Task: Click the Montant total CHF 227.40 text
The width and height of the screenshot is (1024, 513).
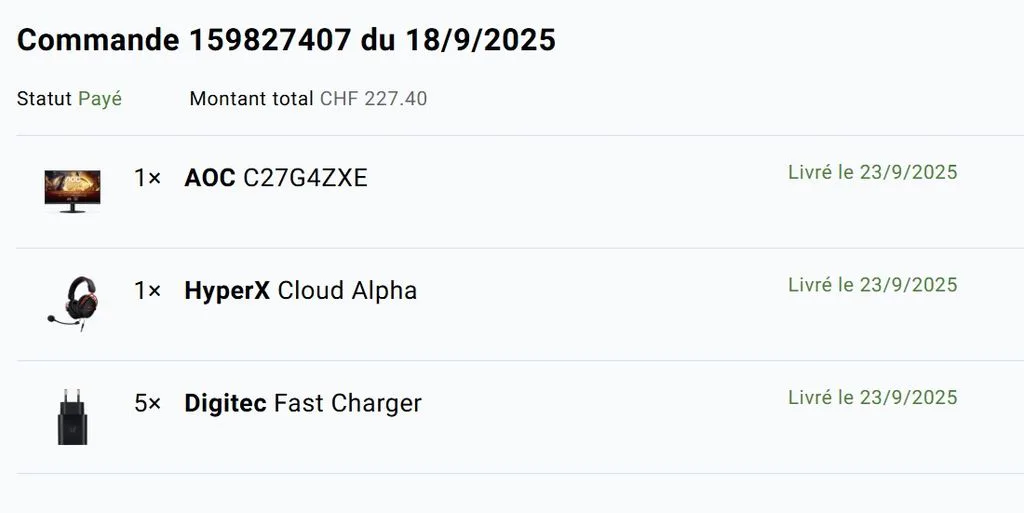Action: pos(308,99)
